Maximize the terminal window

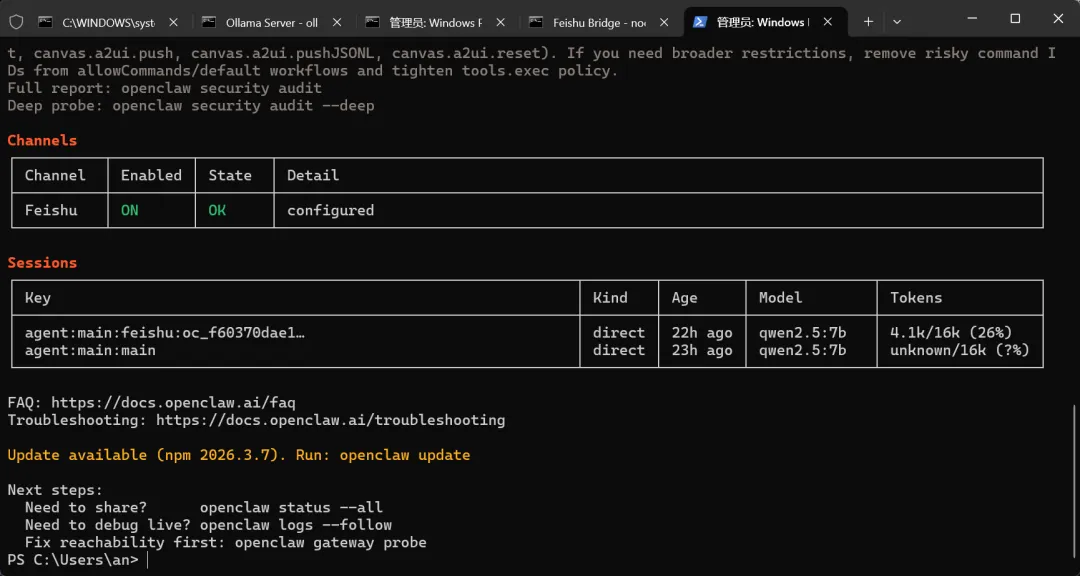[1015, 19]
